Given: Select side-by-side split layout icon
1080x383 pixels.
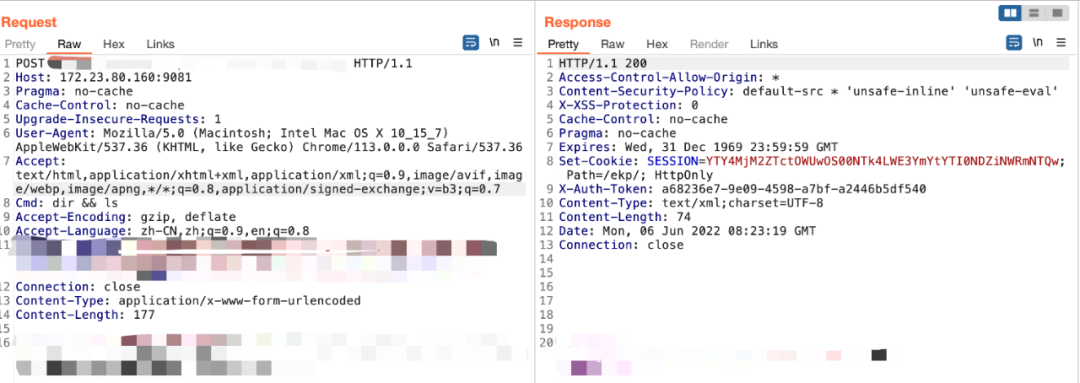Looking at the screenshot, I should pos(1010,13).
